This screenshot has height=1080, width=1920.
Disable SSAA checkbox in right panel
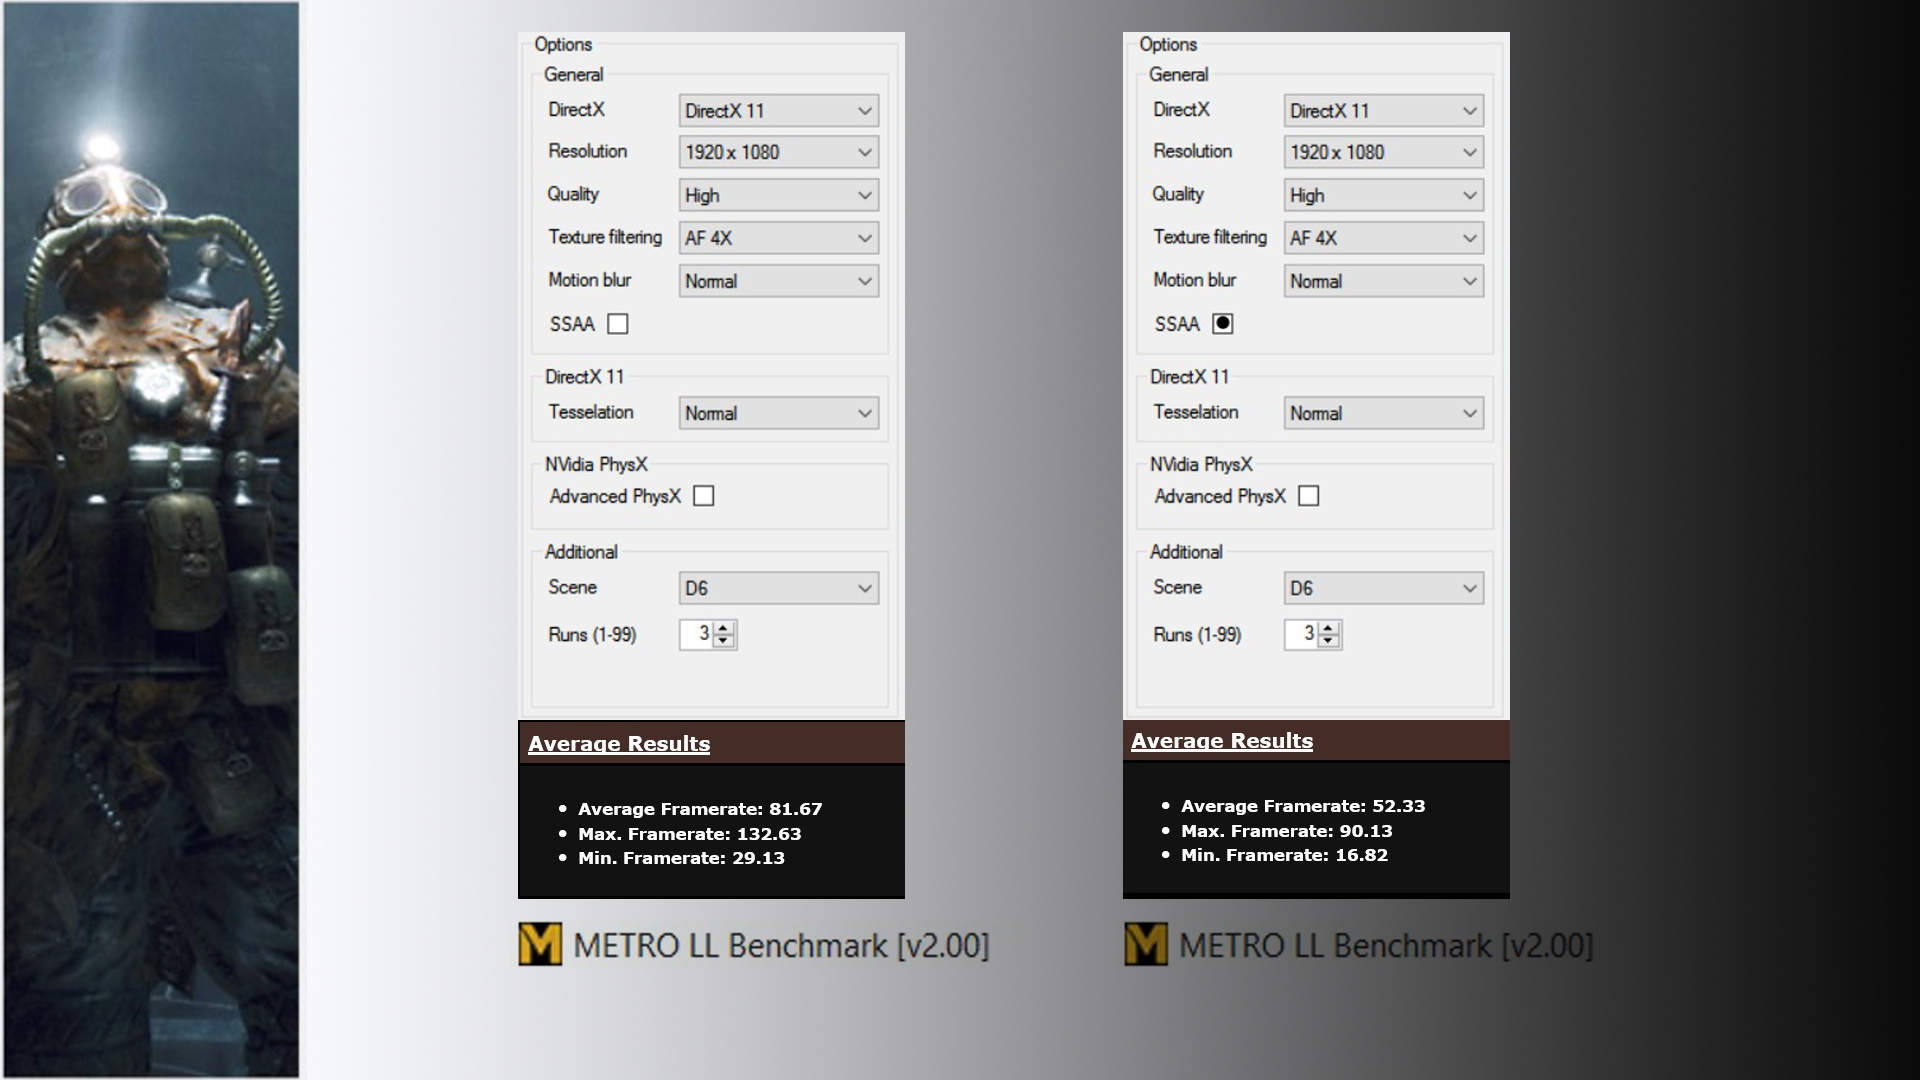click(1222, 324)
